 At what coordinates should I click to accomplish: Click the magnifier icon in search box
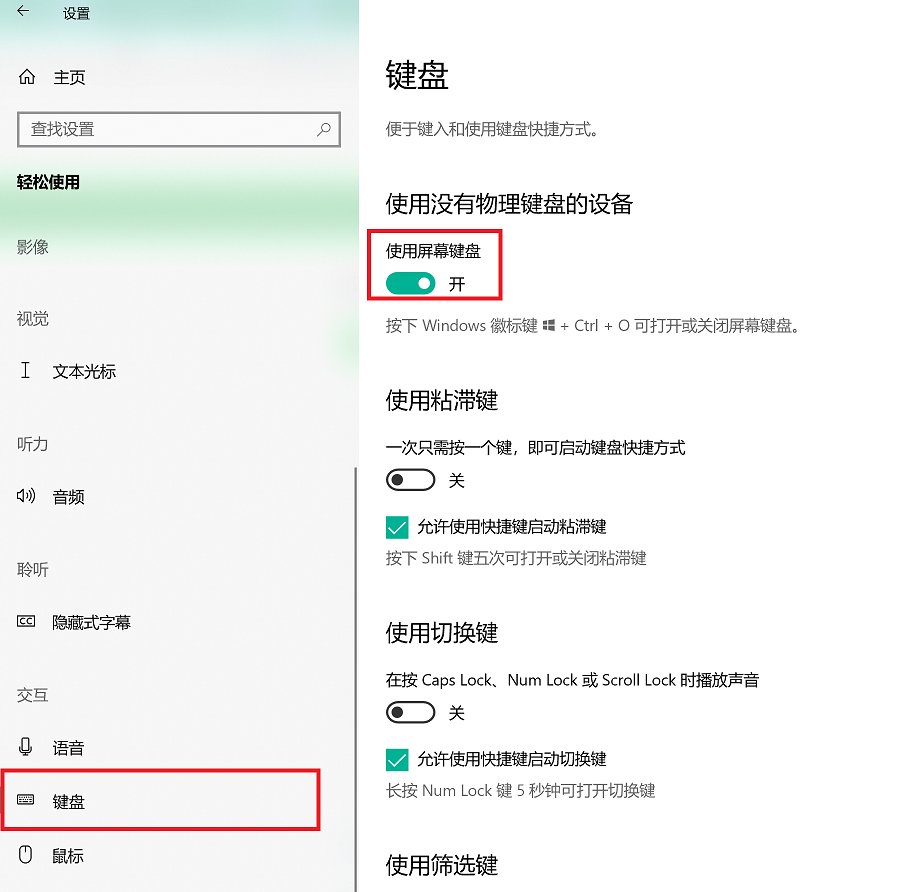click(322, 129)
